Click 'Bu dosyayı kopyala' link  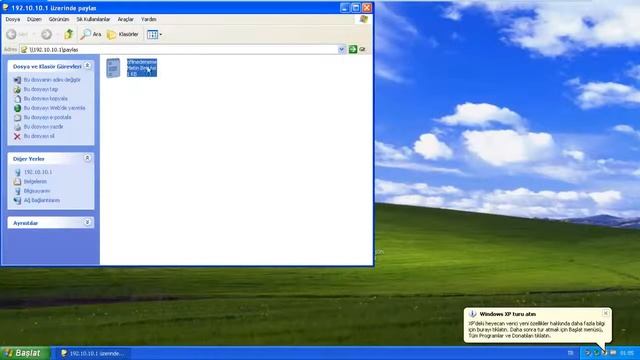46,99
